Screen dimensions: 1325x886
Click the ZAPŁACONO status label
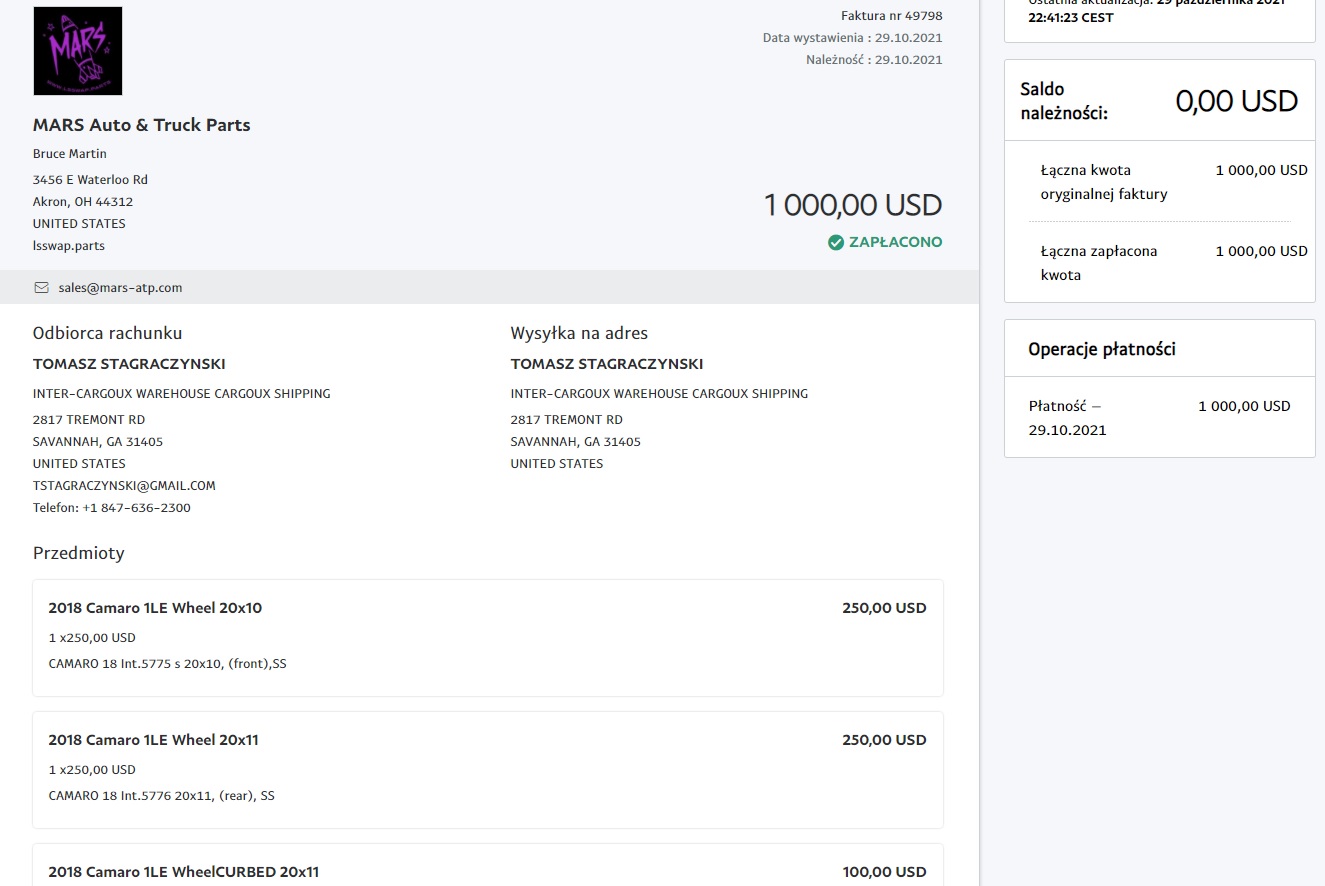895,242
